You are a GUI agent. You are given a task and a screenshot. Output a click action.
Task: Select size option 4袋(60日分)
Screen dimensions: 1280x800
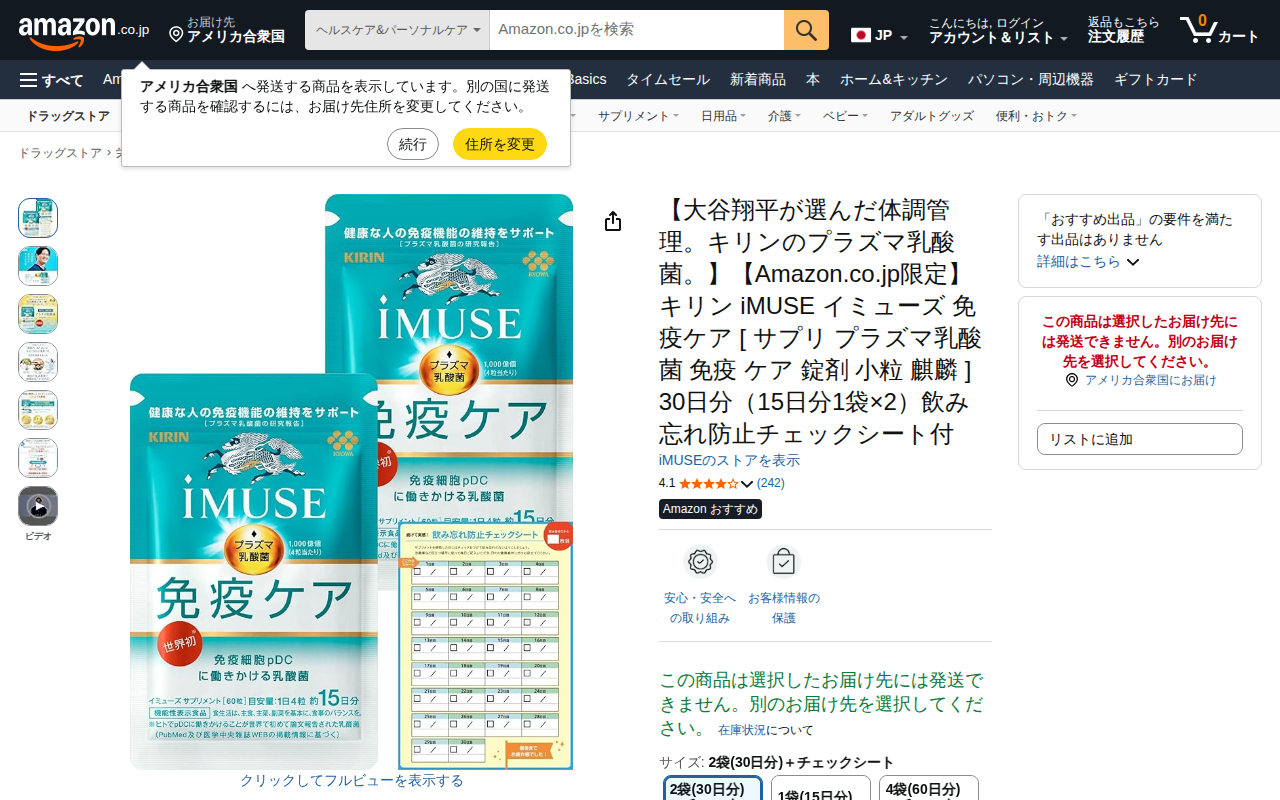pos(929,788)
